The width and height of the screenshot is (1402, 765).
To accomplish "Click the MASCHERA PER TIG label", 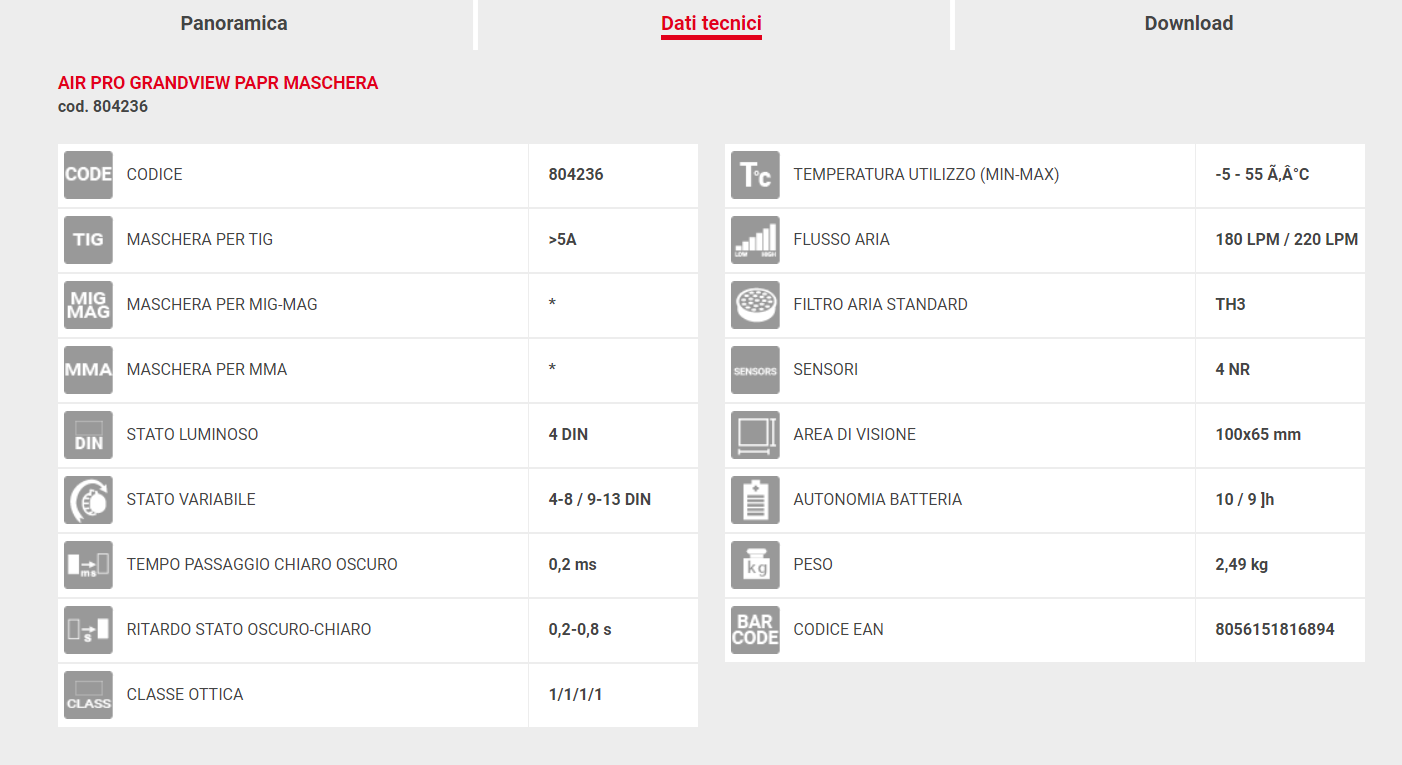I will click(200, 240).
